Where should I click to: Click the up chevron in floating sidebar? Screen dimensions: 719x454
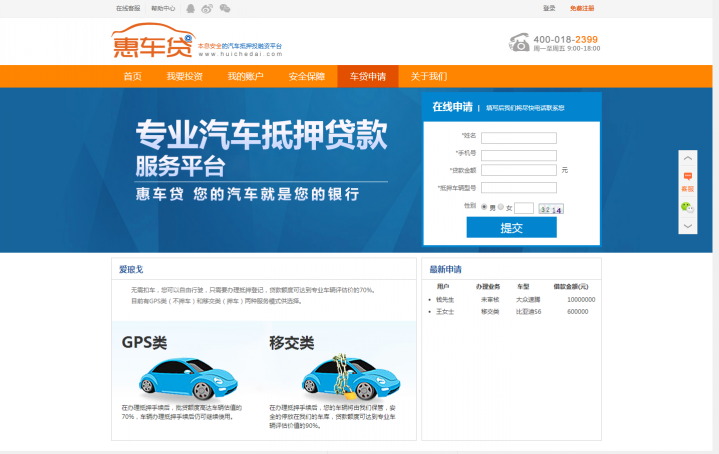coord(688,158)
